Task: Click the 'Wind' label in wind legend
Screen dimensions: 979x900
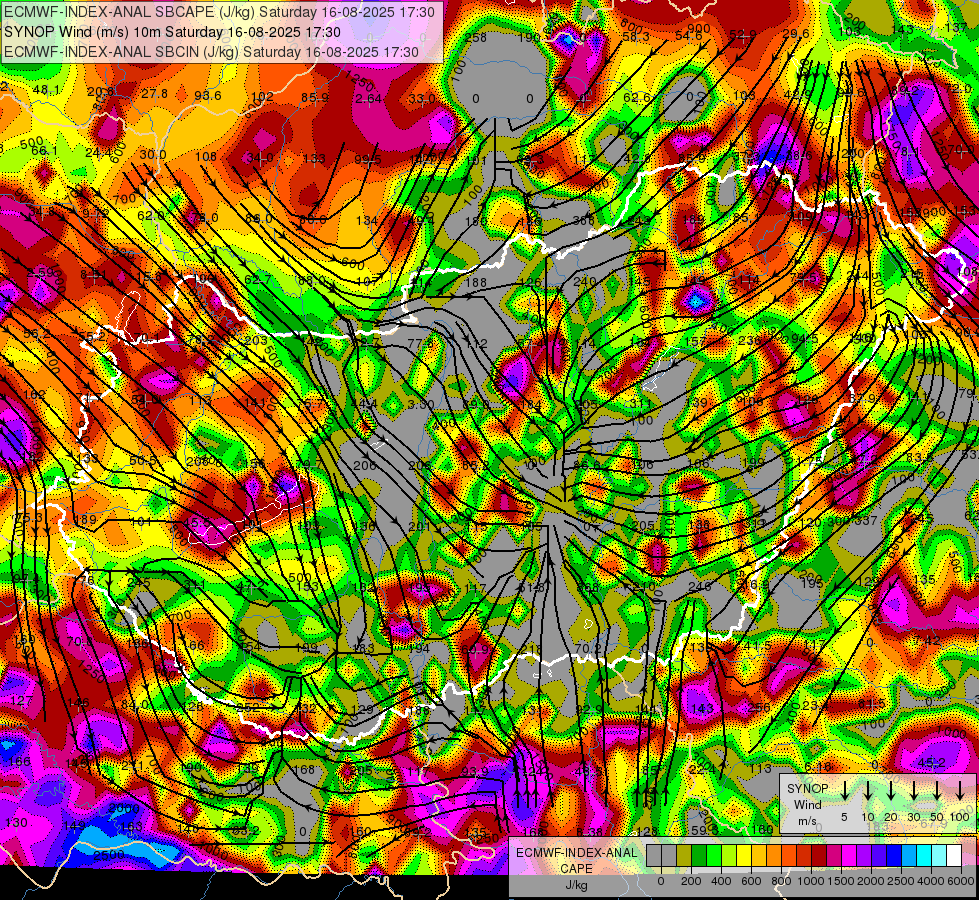Action: 807,804
